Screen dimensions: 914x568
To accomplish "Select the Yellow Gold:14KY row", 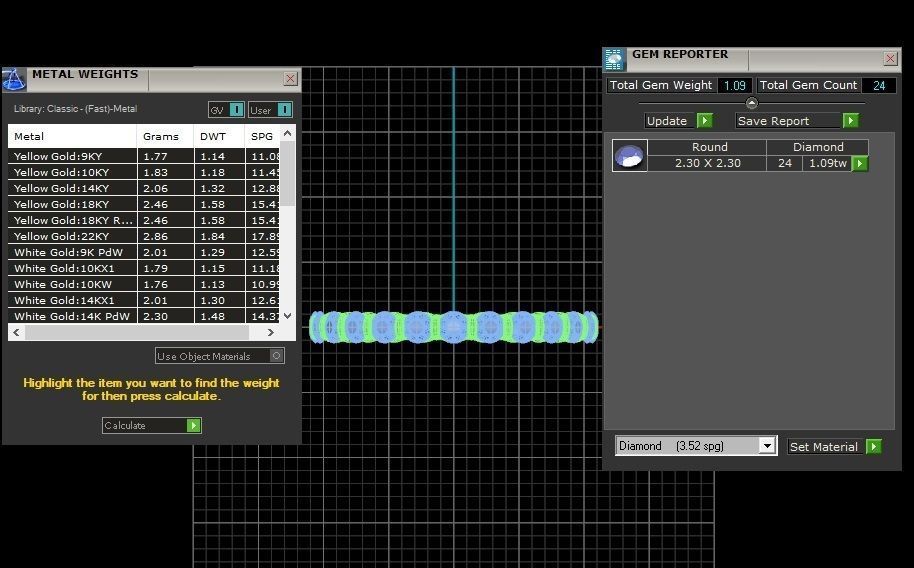I will 144,188.
